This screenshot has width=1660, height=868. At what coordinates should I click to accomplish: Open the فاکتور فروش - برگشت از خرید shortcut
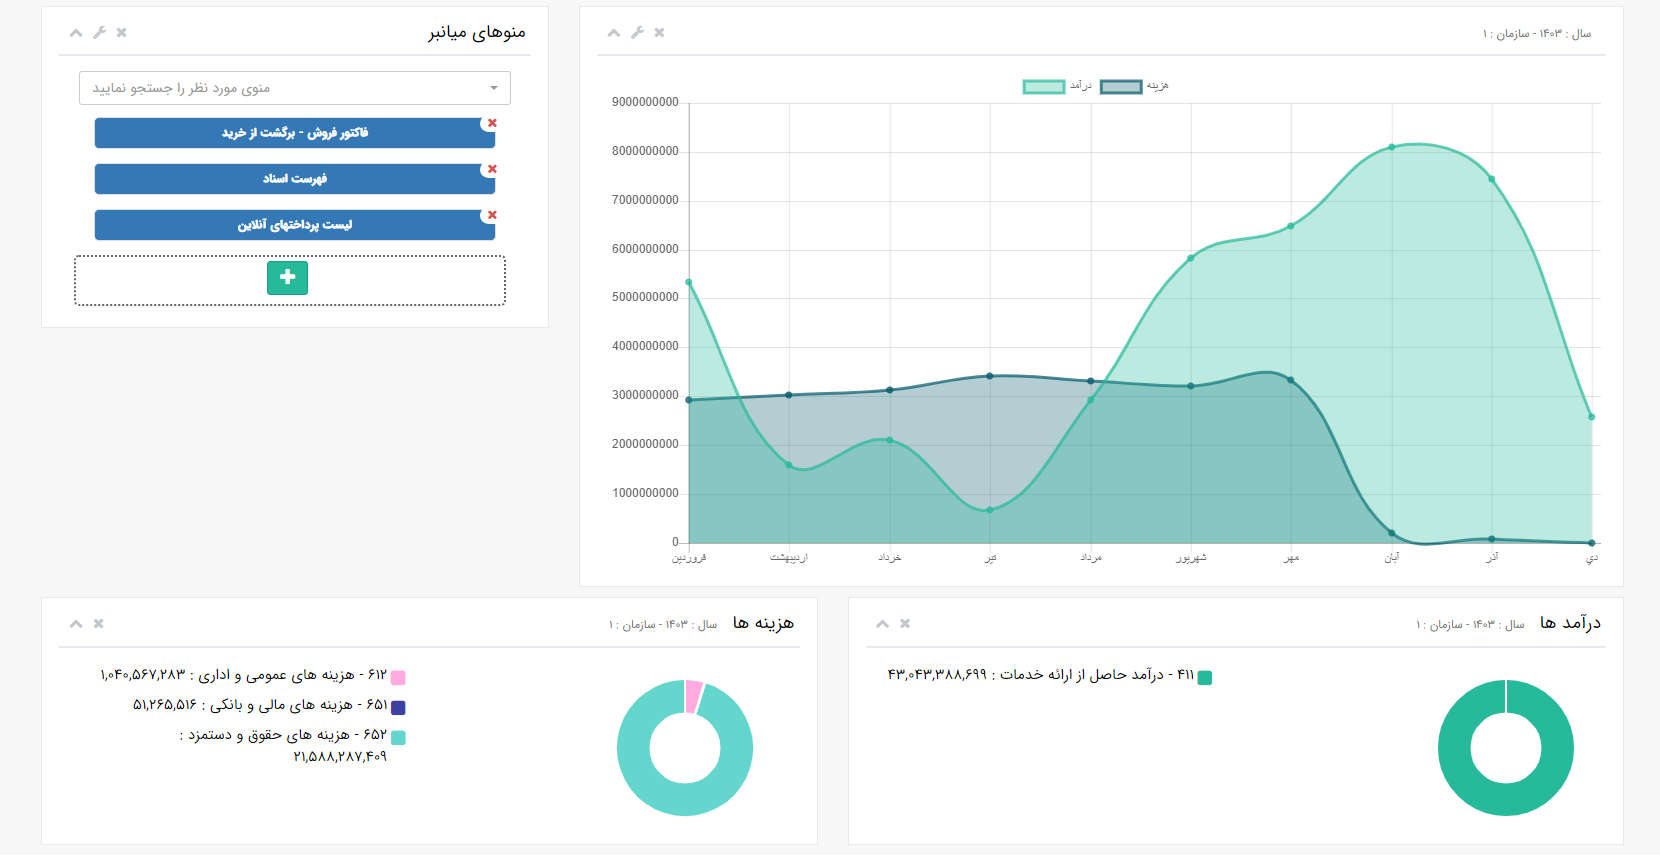tap(294, 133)
